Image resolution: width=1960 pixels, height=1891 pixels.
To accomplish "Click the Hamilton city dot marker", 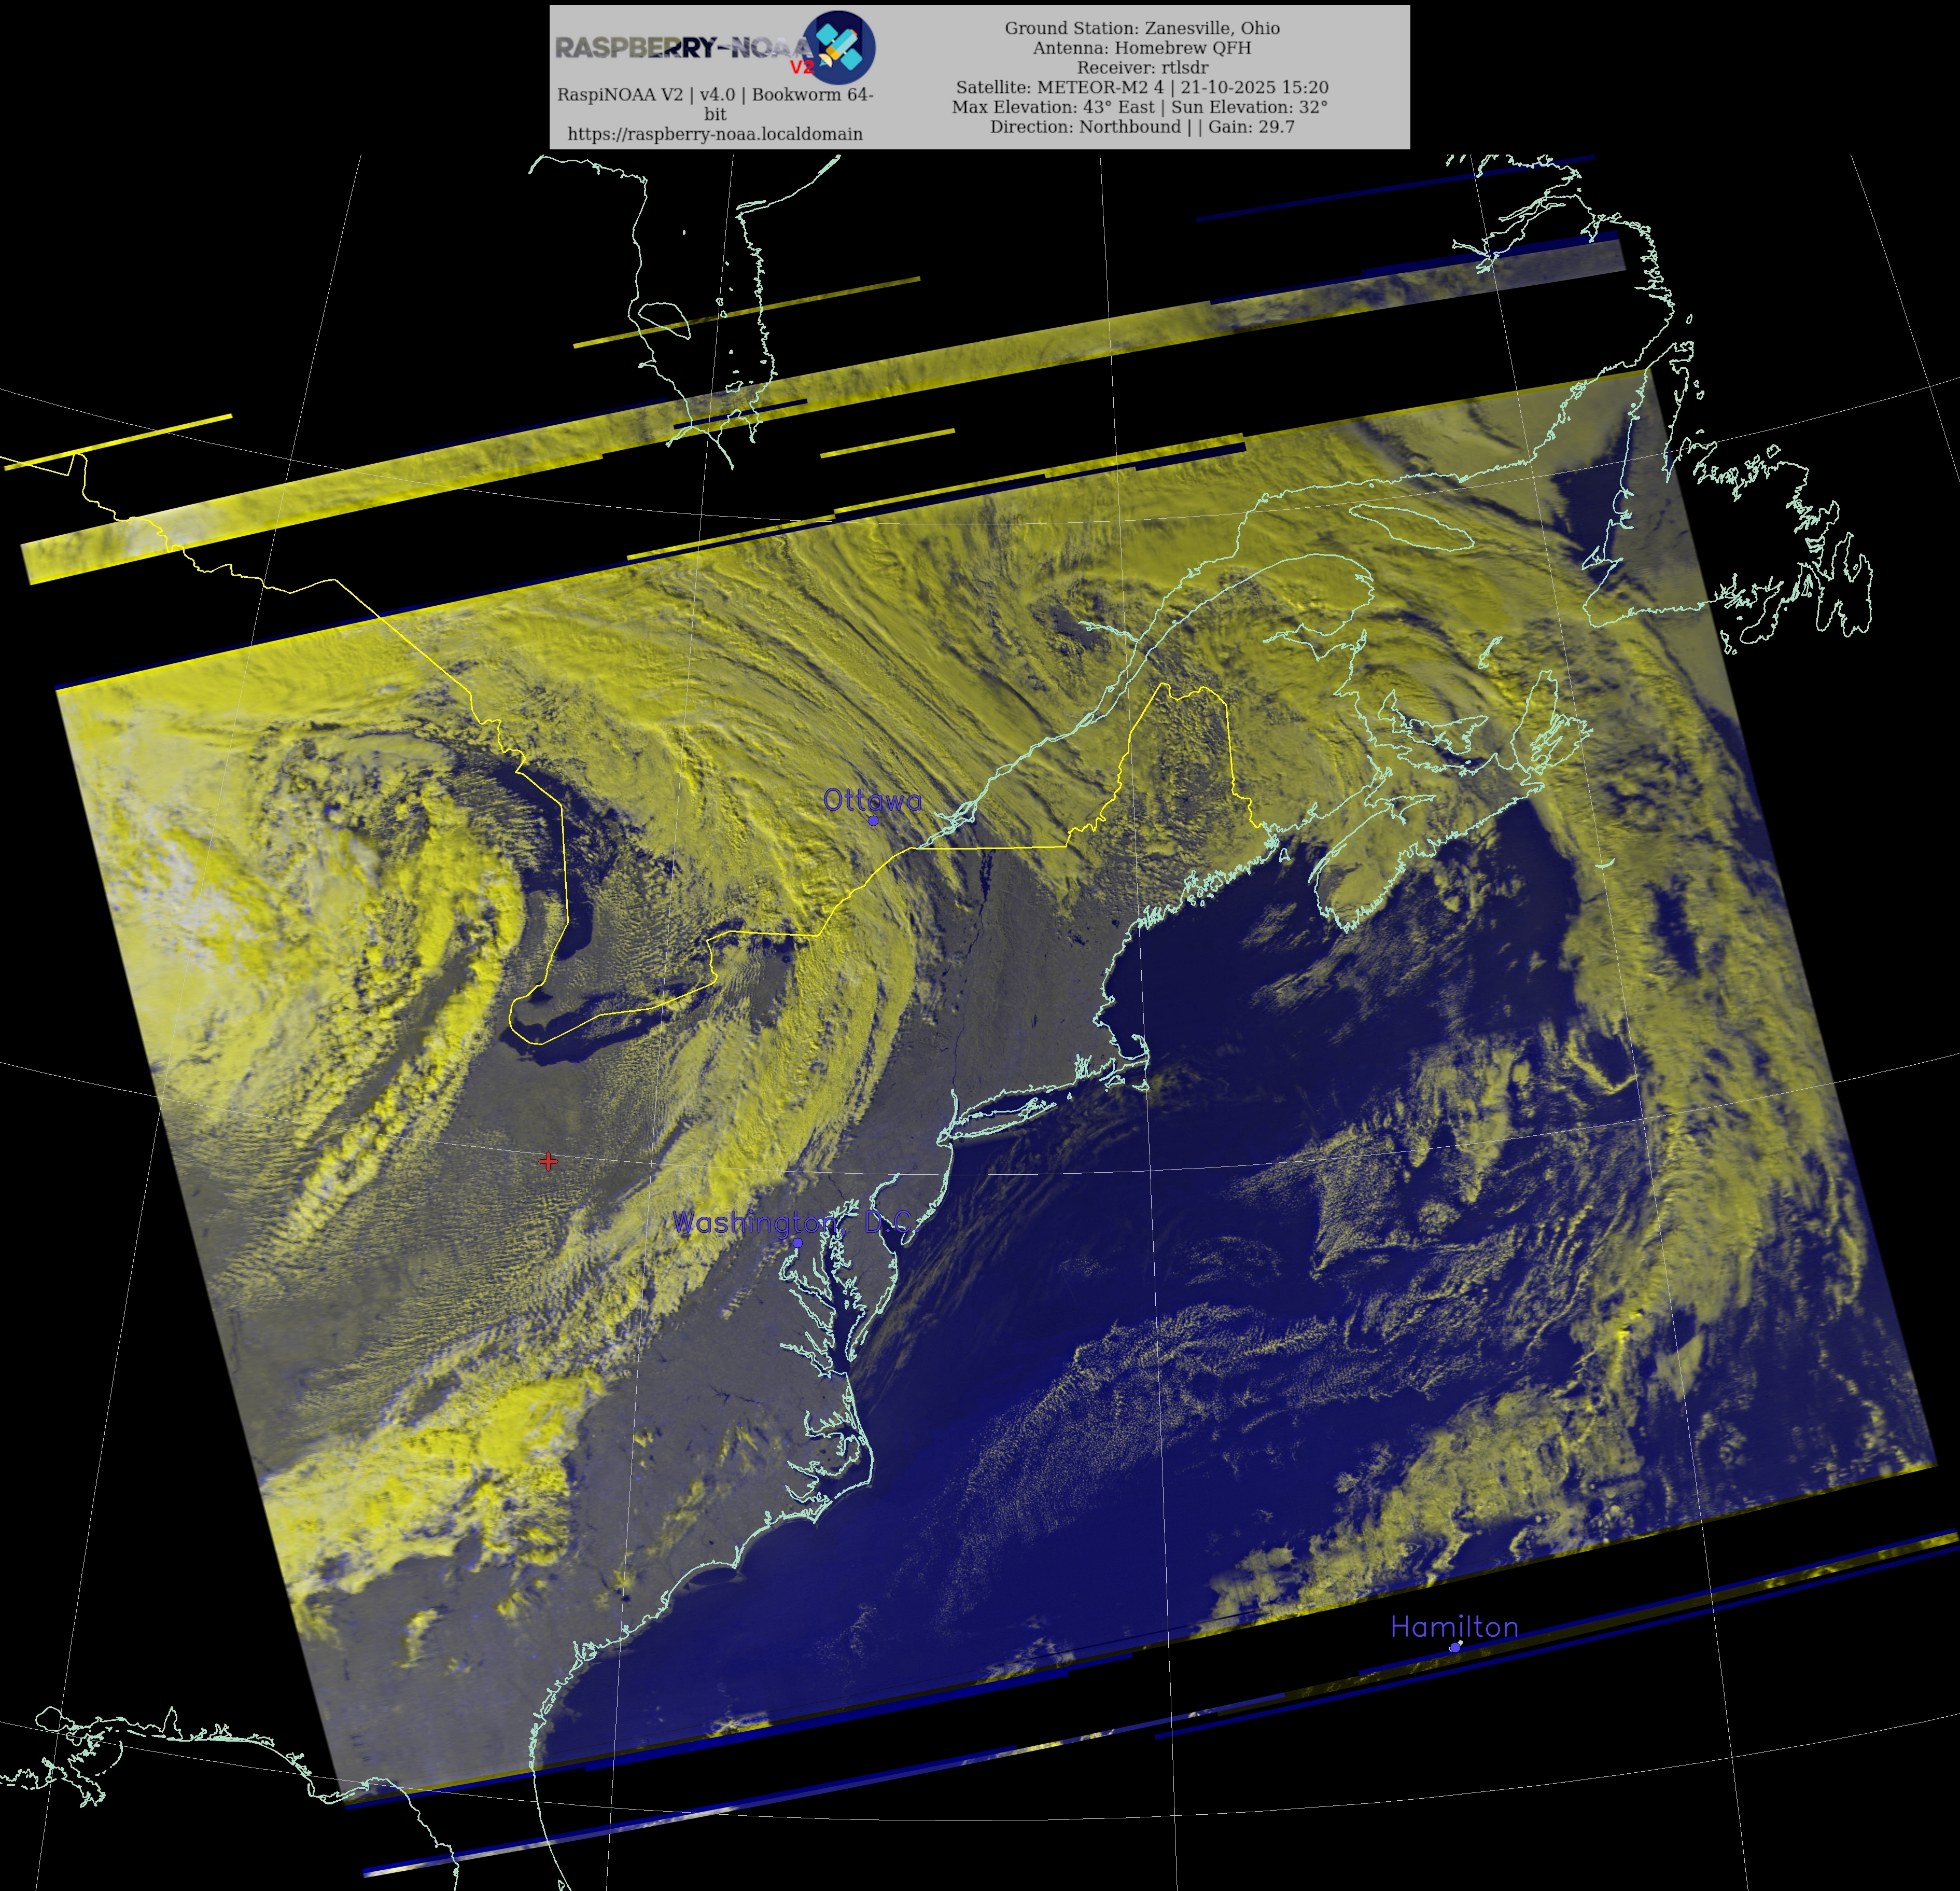I will click(1454, 1646).
